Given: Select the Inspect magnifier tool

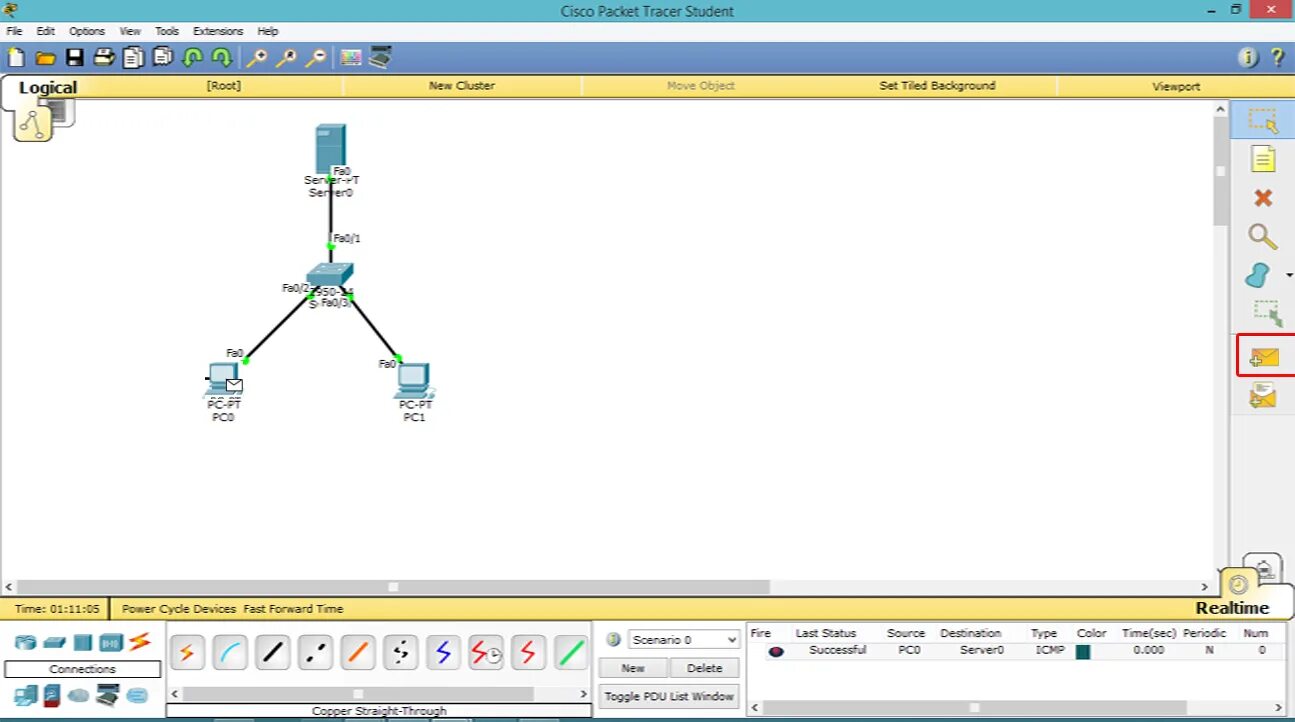Looking at the screenshot, I should click(1263, 237).
